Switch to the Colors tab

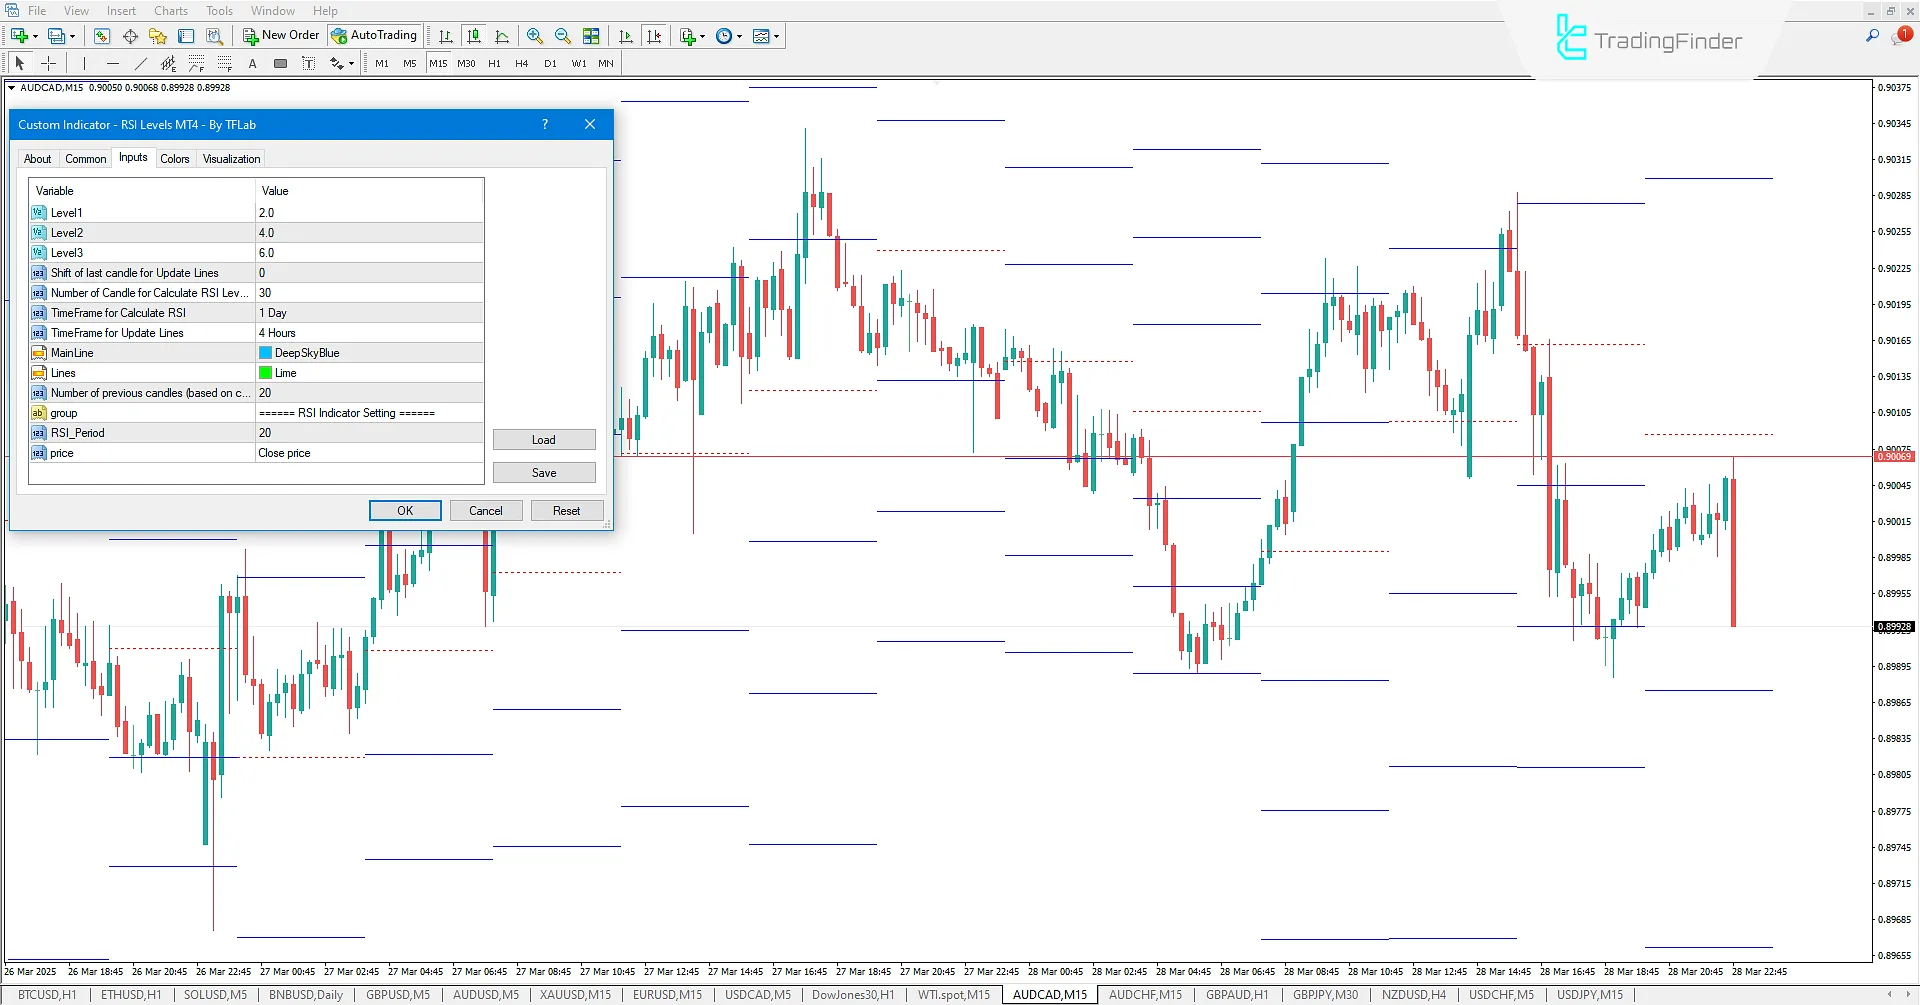tap(175, 158)
